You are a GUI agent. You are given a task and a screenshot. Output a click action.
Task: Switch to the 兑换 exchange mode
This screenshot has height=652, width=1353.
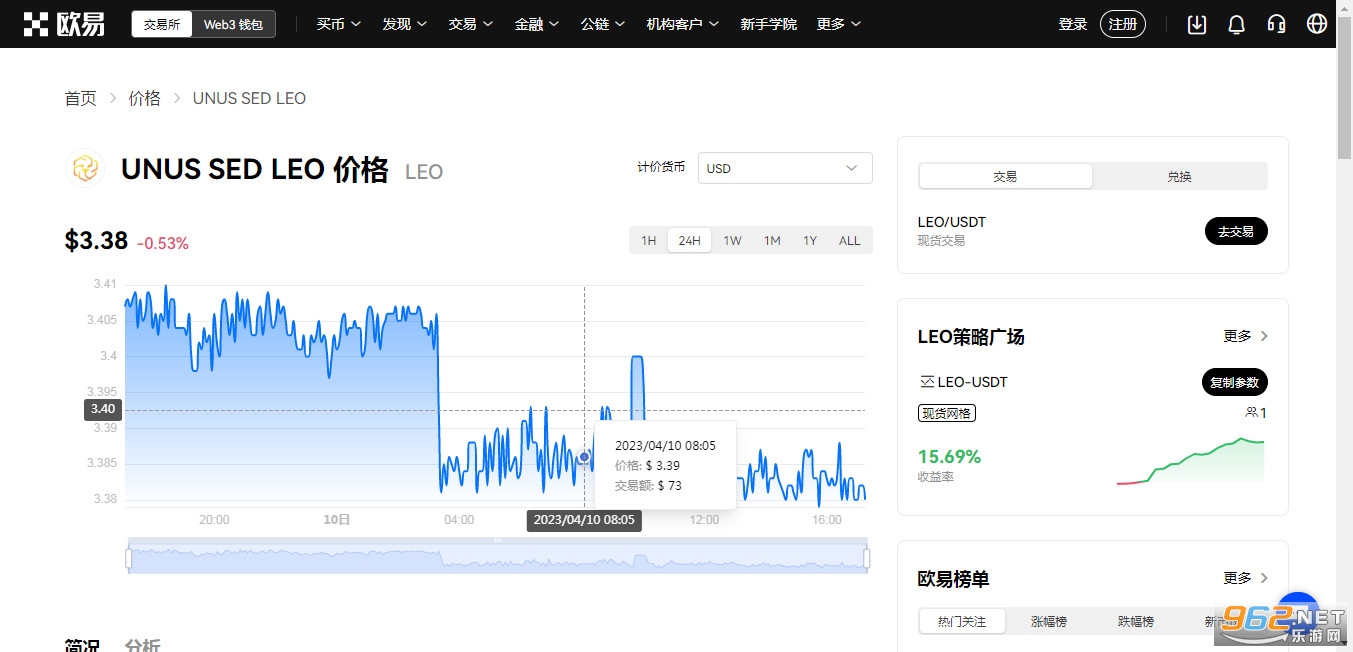point(1179,176)
